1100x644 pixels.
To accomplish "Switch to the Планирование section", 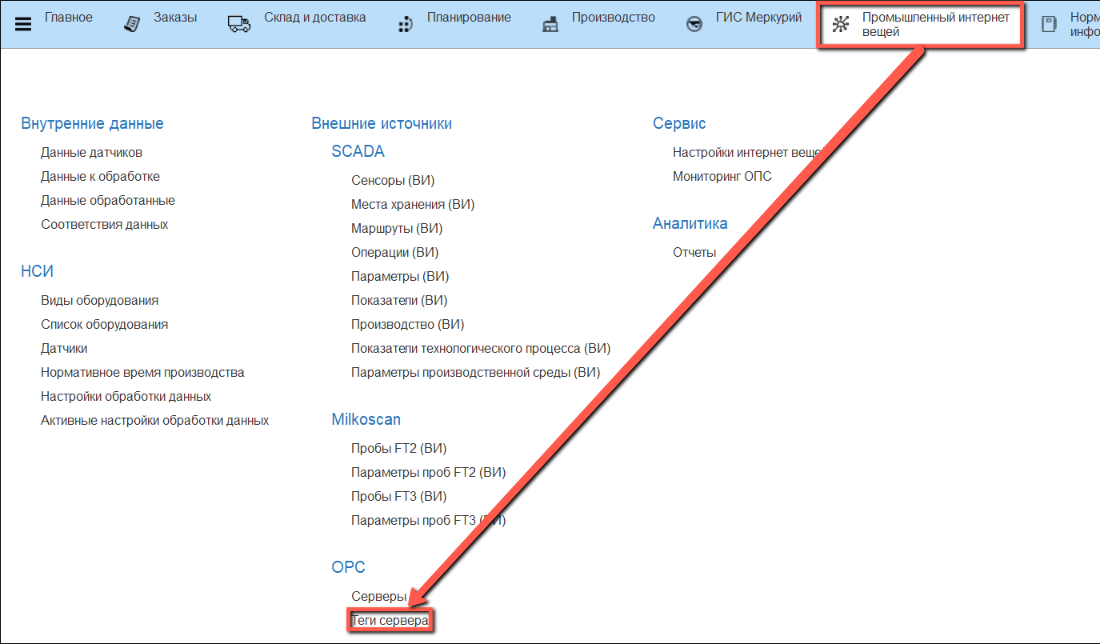I will coord(469,18).
